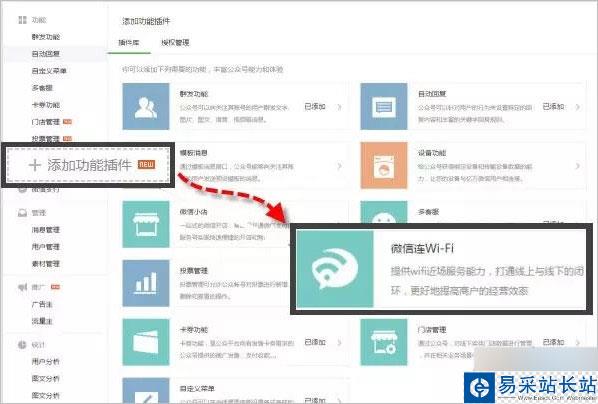
Task: Click the 功能 section icon in sidebar
Action: pyautogui.click(x=23, y=20)
